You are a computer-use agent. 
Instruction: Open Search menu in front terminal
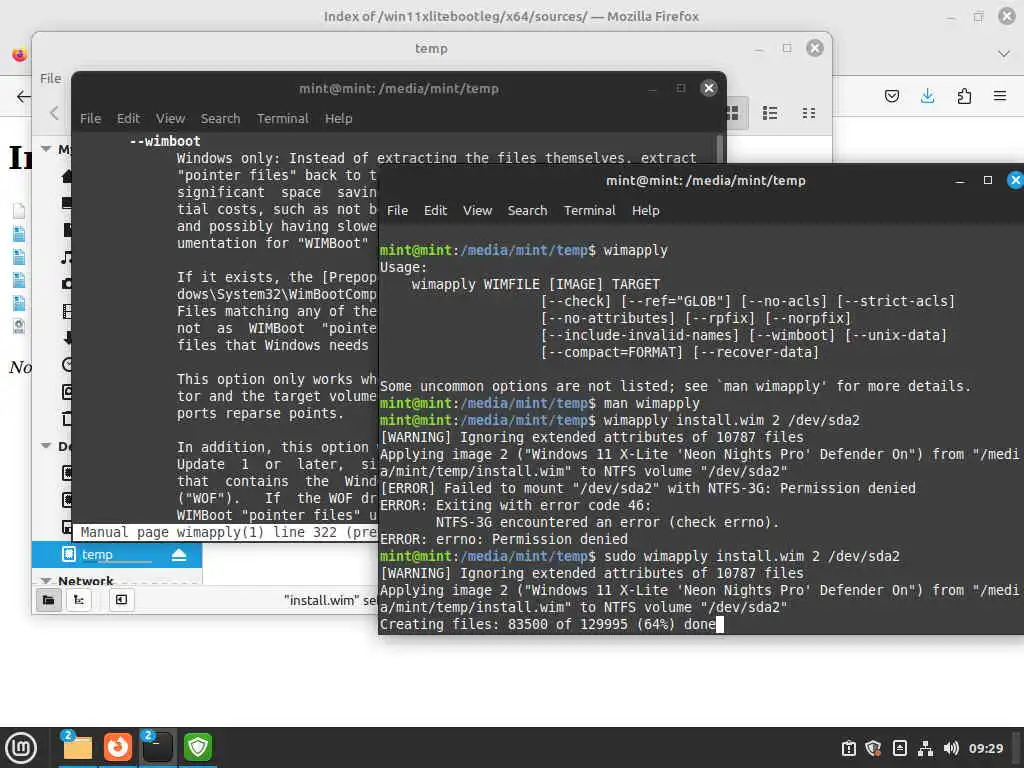(527, 210)
